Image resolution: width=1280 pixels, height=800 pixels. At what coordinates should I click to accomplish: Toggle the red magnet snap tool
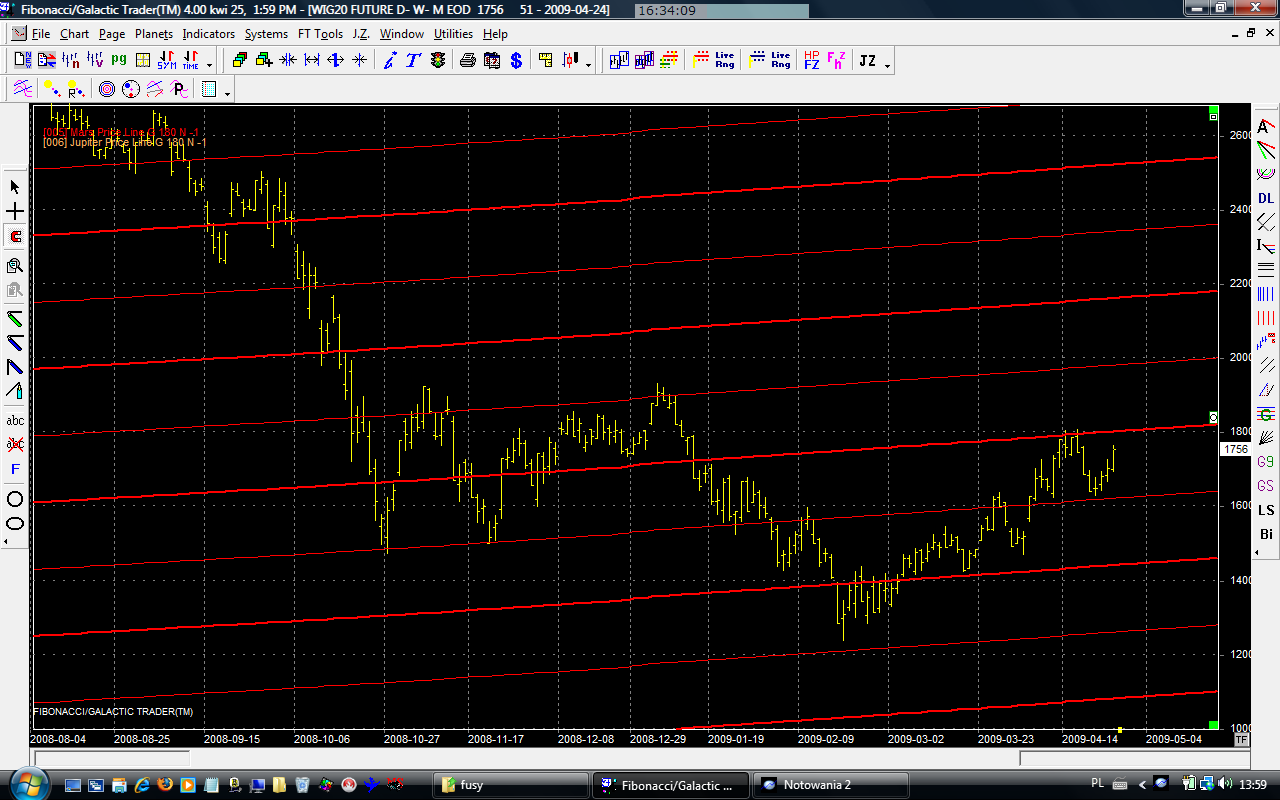pyautogui.click(x=15, y=237)
